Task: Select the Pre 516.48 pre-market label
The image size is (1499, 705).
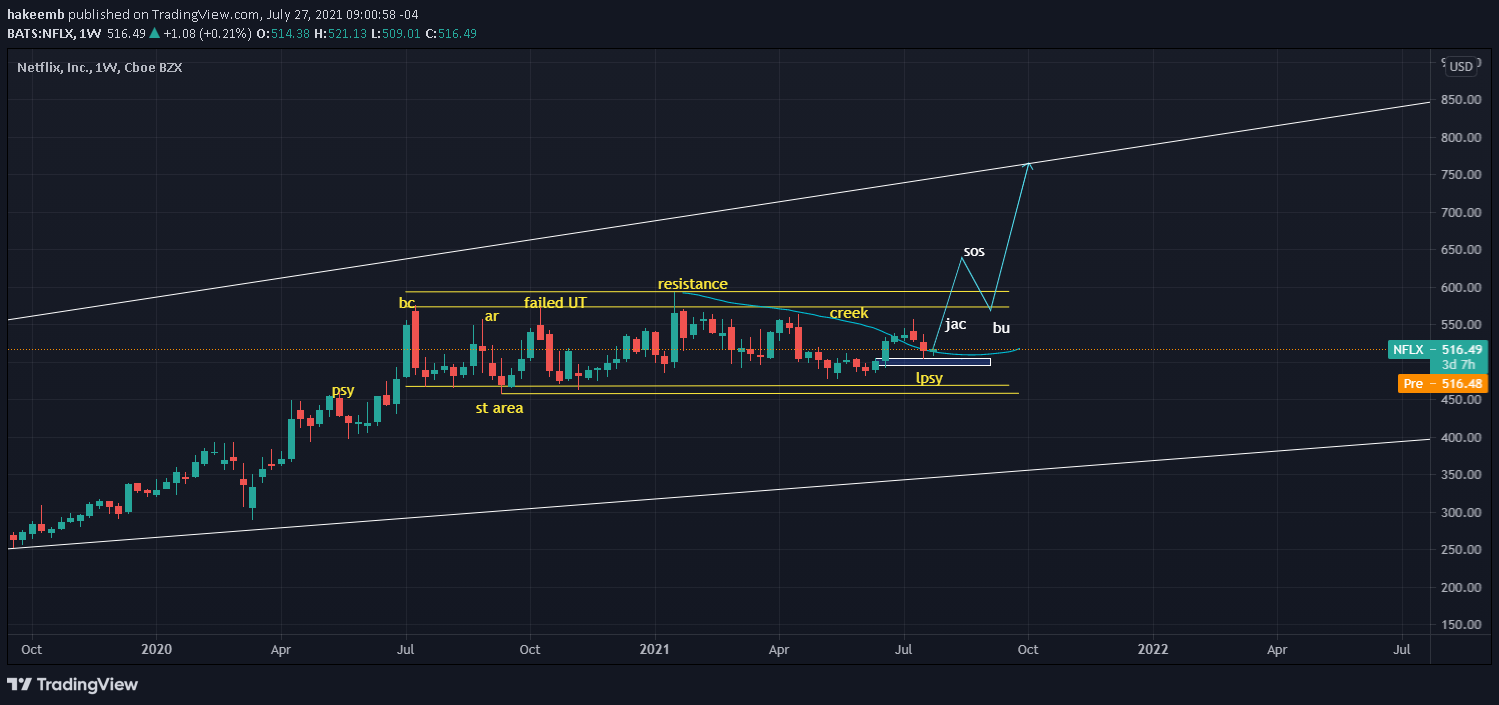Action: pyautogui.click(x=1441, y=383)
